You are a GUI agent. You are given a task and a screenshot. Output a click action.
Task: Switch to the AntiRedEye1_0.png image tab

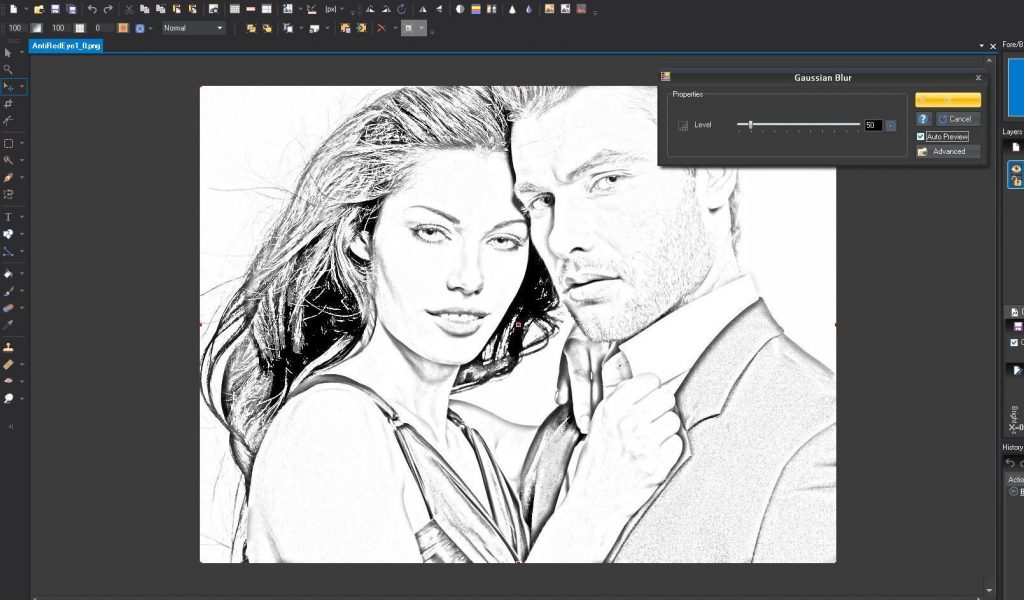65,45
